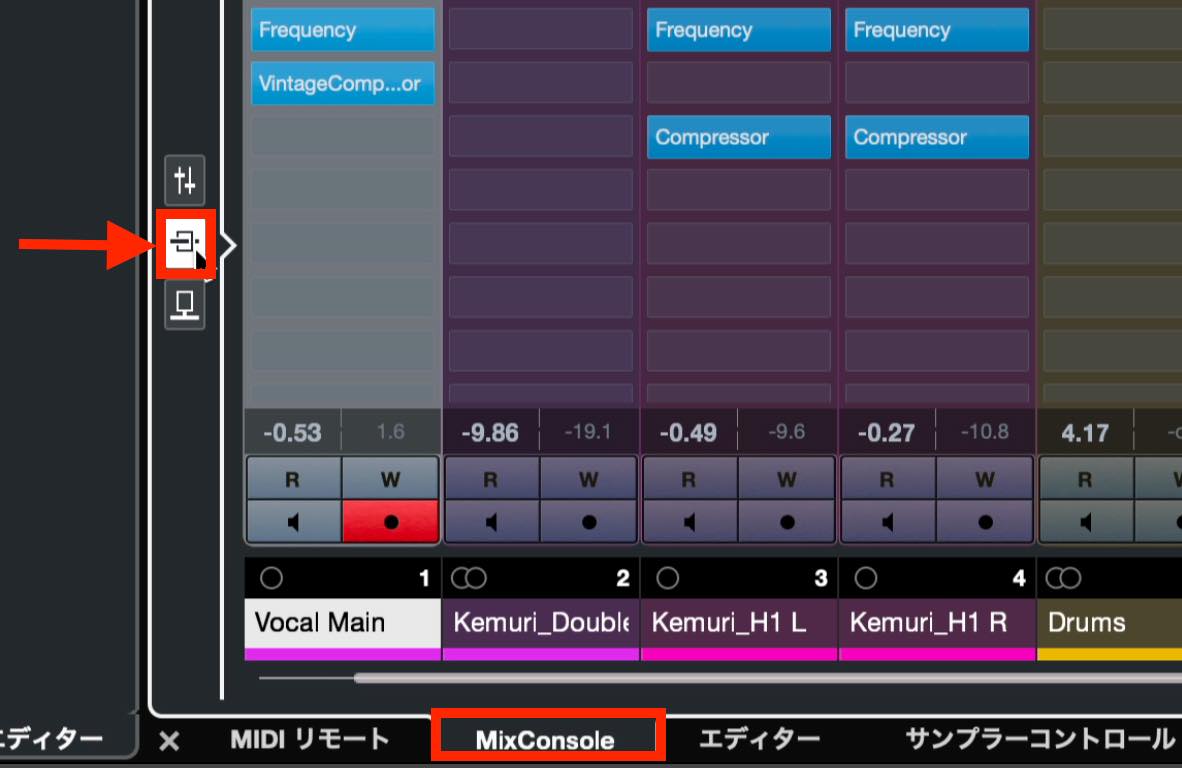Click empty second insert slot on Kemuri_H1 R
Image resolution: width=1182 pixels, height=768 pixels.
coord(937,83)
